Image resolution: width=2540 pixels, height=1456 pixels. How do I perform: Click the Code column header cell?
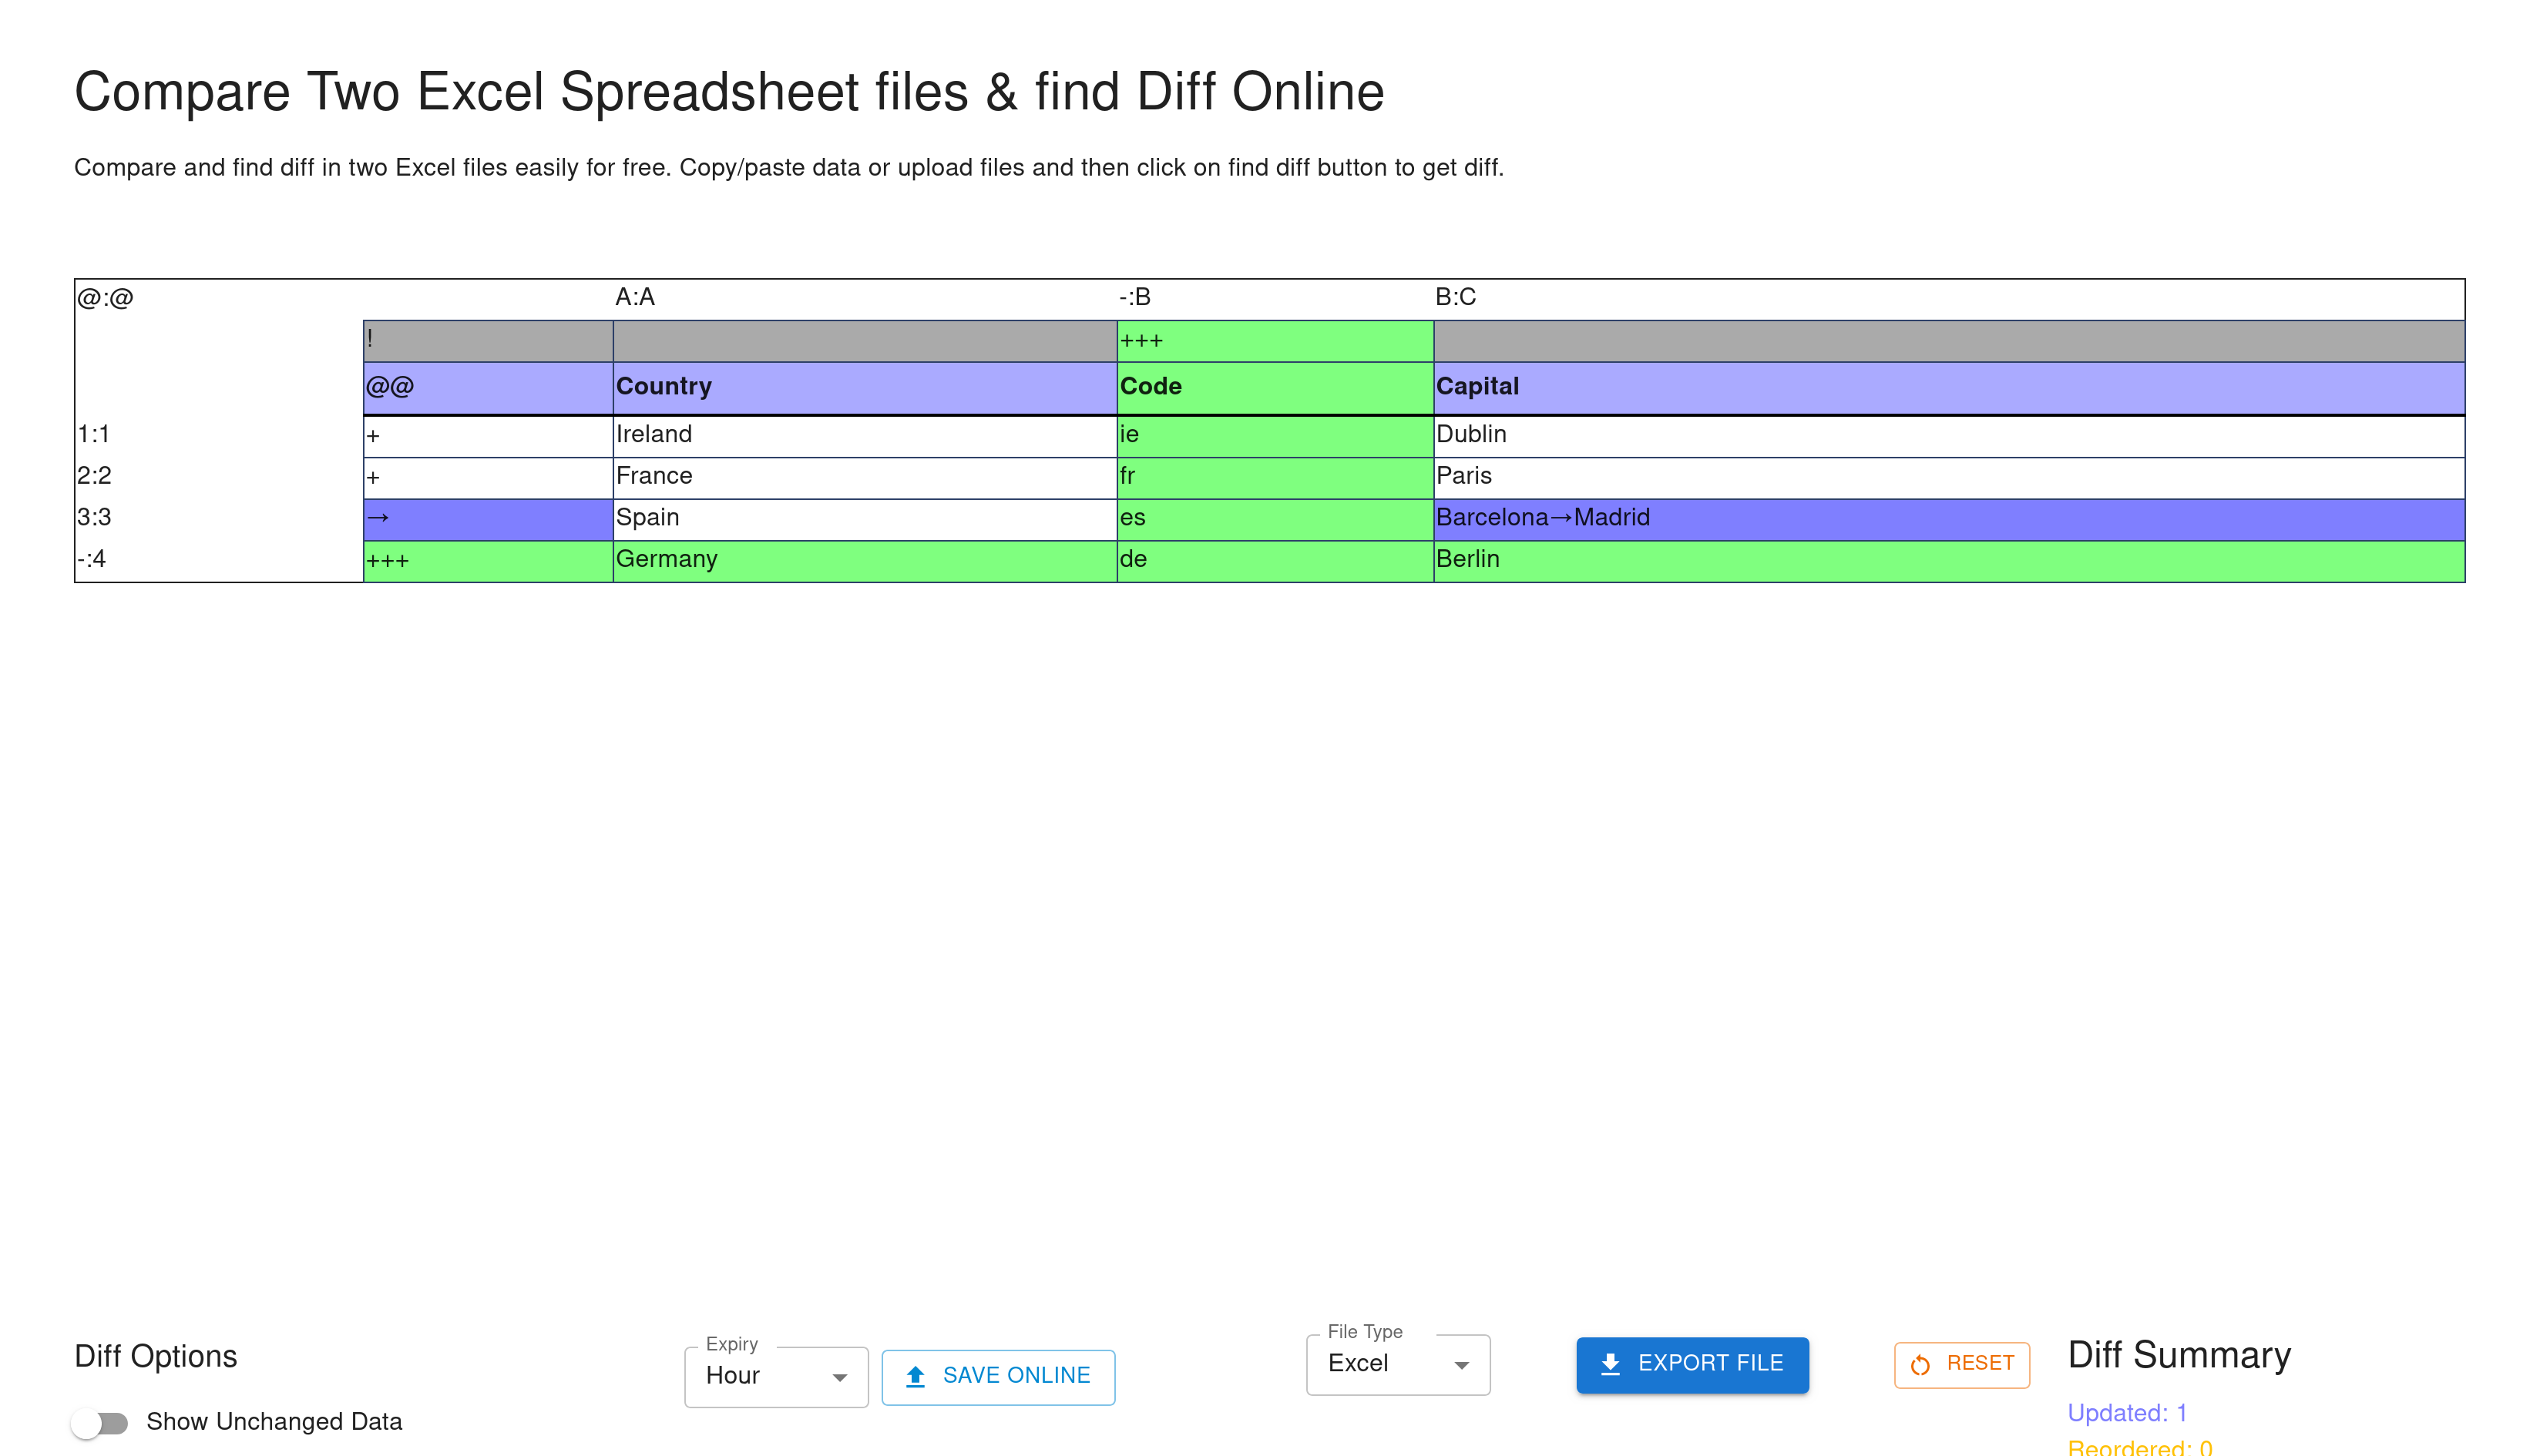coord(1150,387)
